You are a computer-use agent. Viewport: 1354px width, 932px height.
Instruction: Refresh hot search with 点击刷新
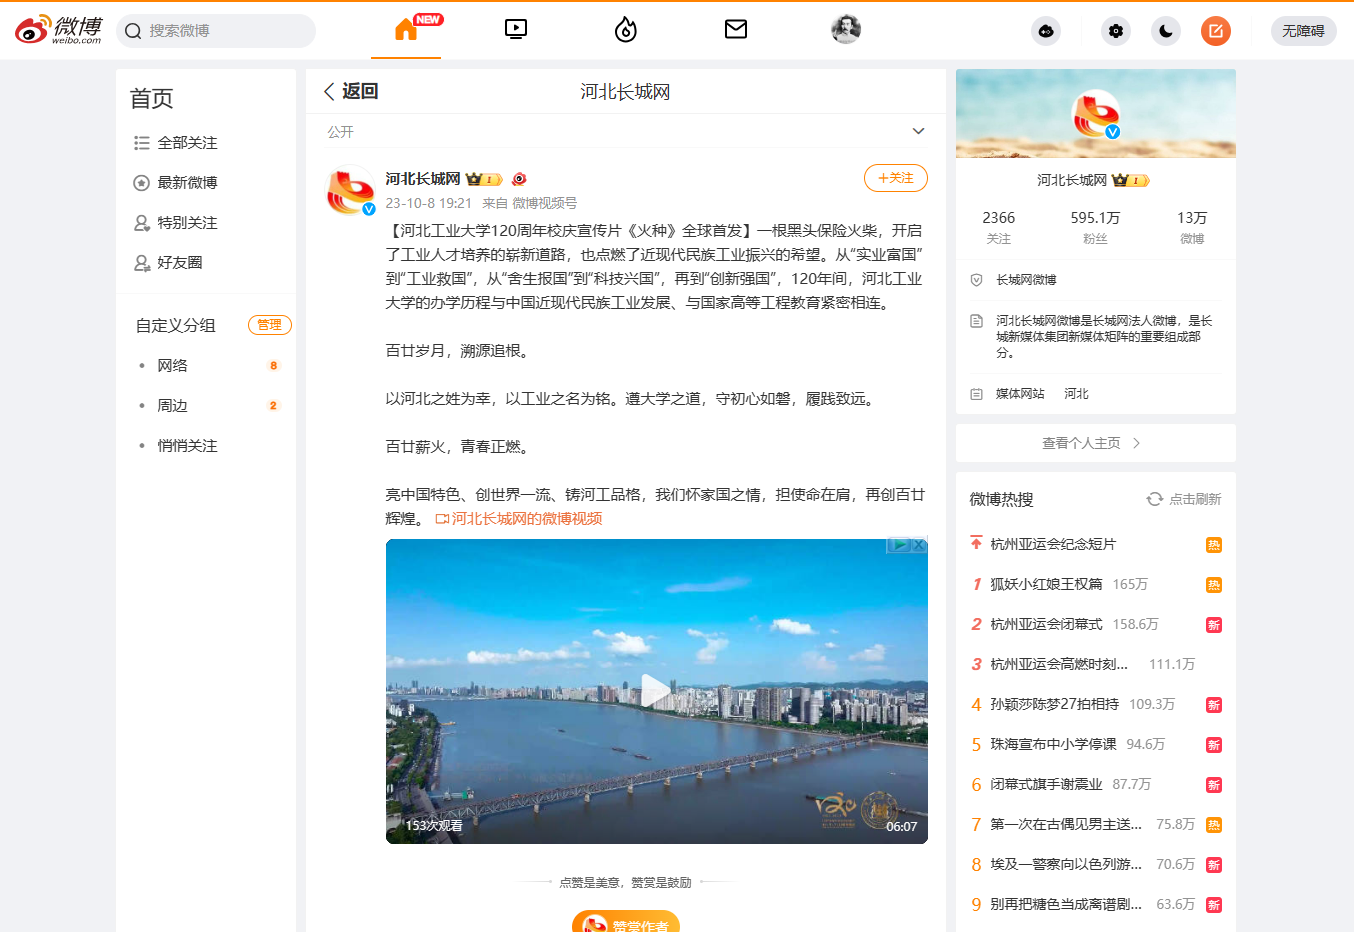(x=1184, y=499)
